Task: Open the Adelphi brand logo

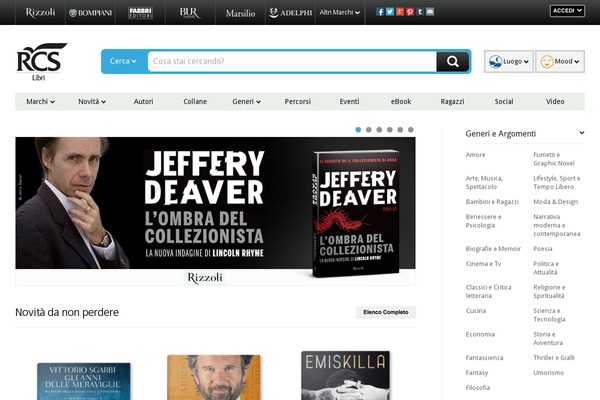Action: click(290, 13)
